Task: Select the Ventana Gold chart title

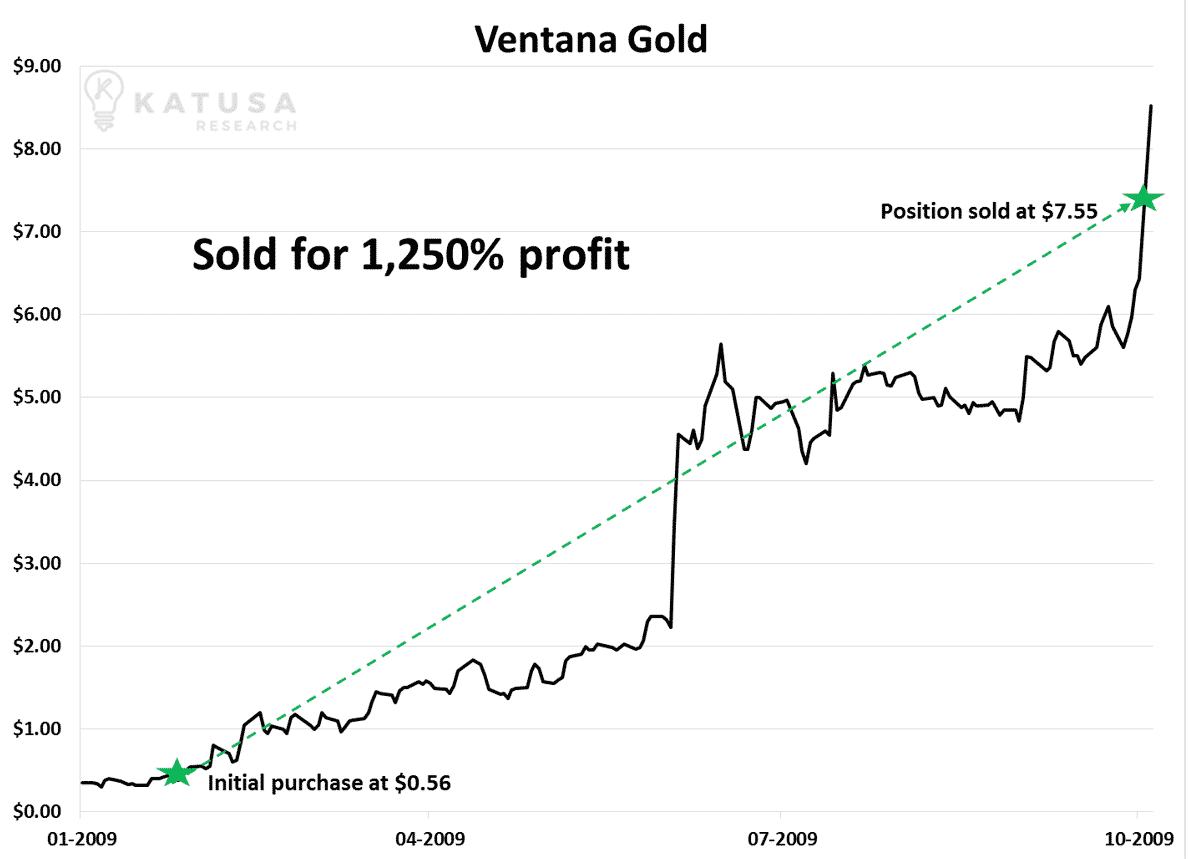Action: (x=591, y=39)
